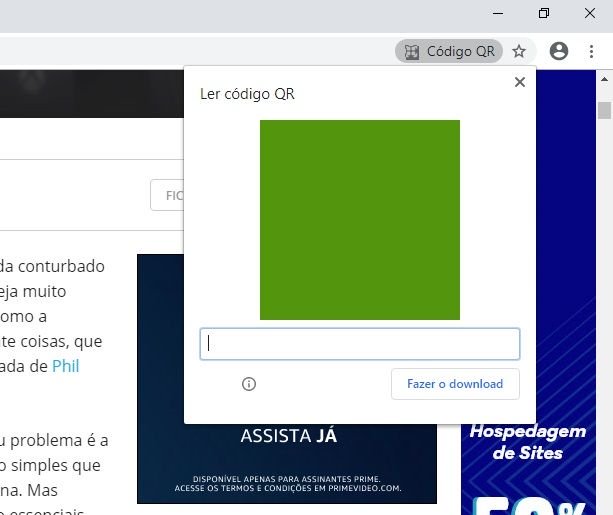Open Chrome three-dot menu
The width and height of the screenshot is (613, 515).
[591, 51]
